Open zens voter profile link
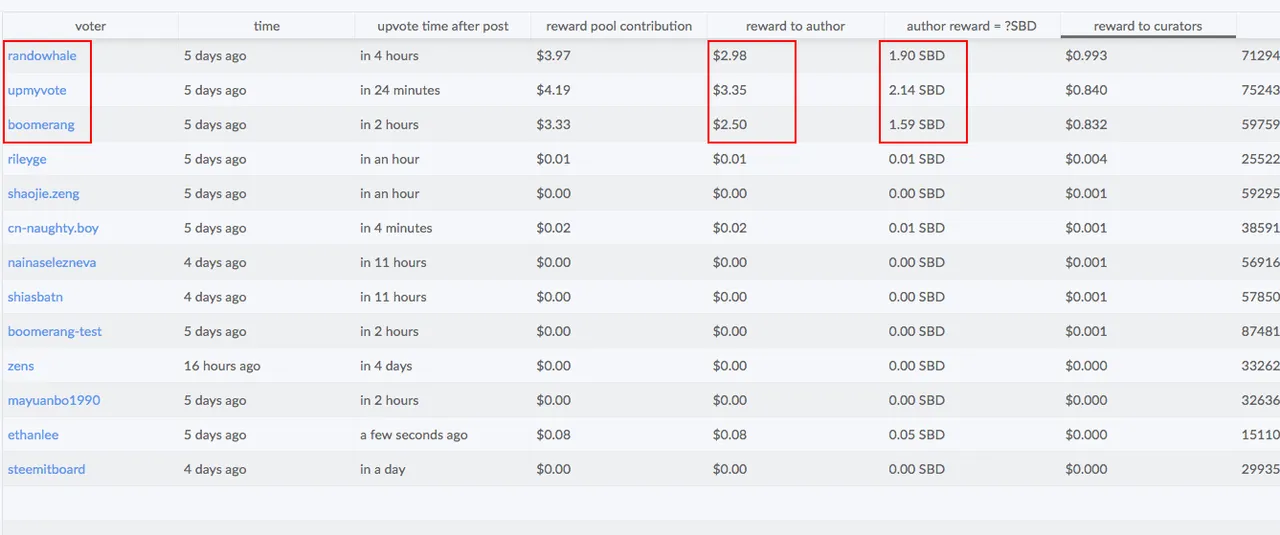This screenshot has height=535, width=1280. tap(21, 366)
